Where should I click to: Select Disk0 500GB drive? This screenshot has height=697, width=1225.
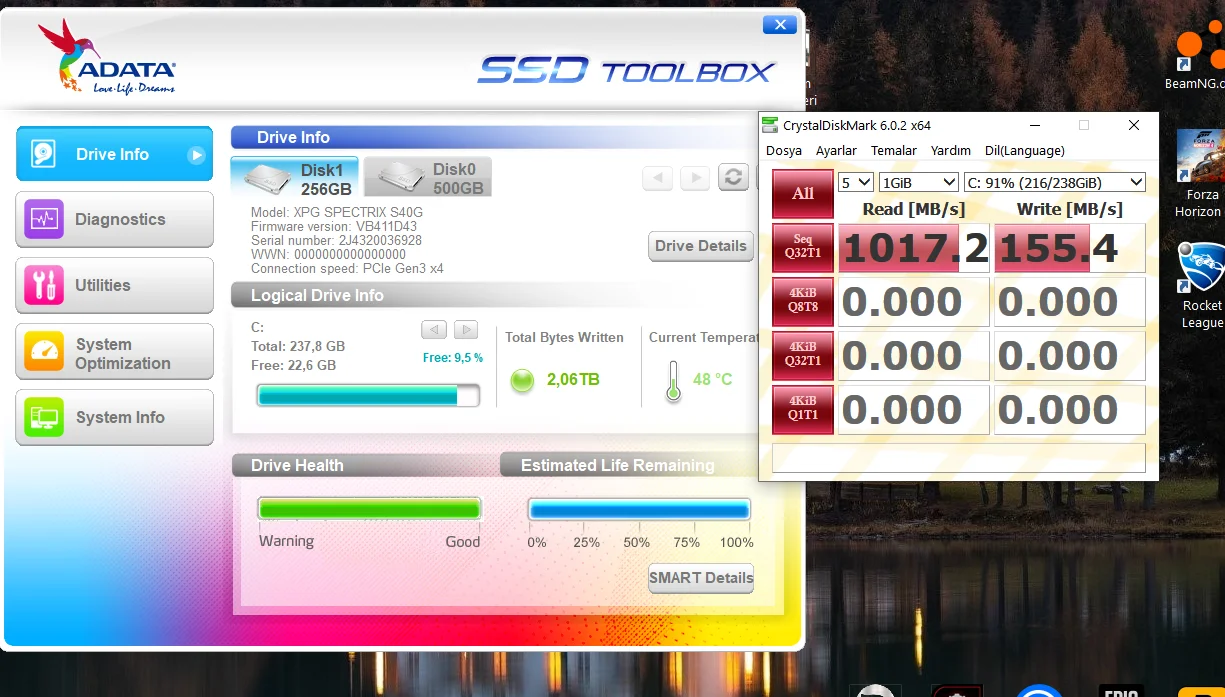tap(427, 178)
